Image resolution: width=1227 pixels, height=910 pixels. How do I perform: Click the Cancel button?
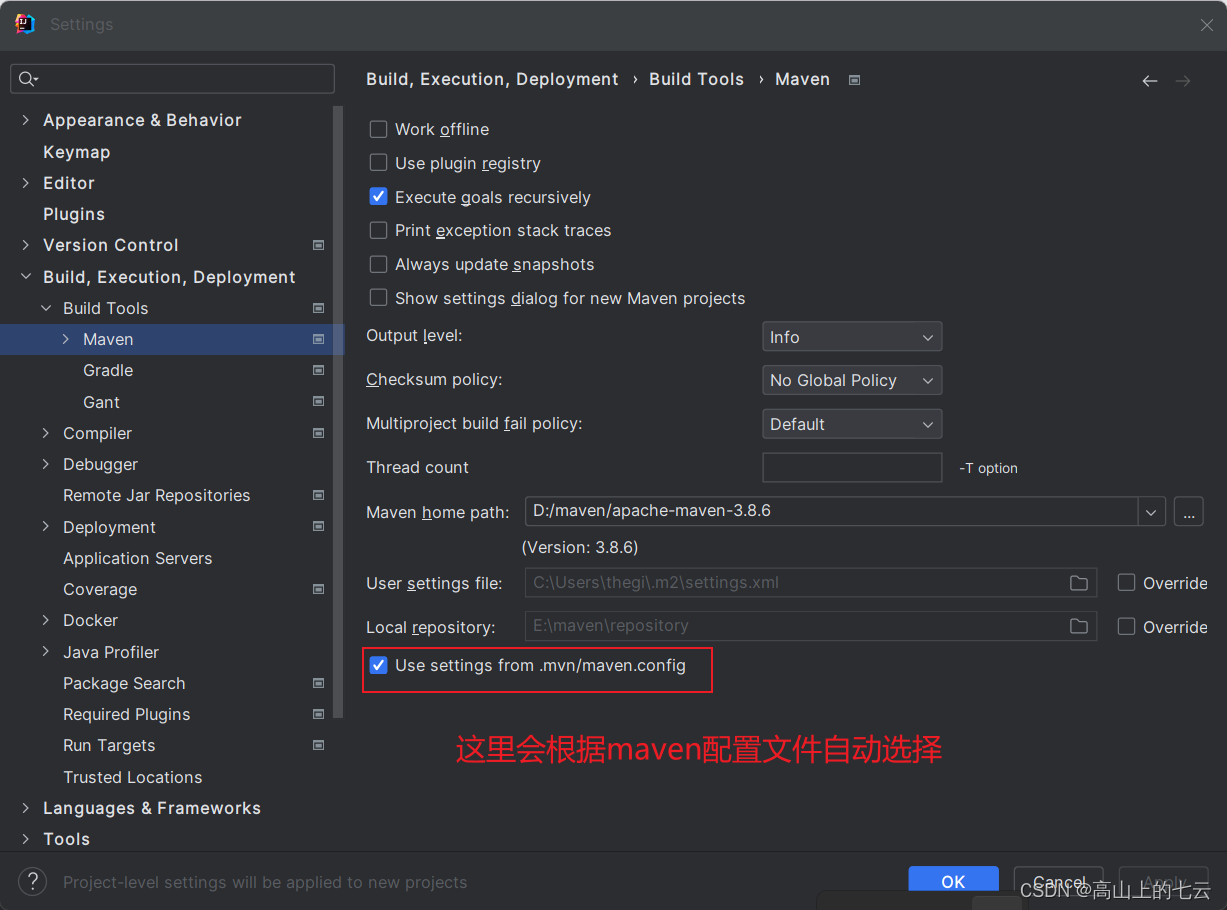click(1058, 881)
